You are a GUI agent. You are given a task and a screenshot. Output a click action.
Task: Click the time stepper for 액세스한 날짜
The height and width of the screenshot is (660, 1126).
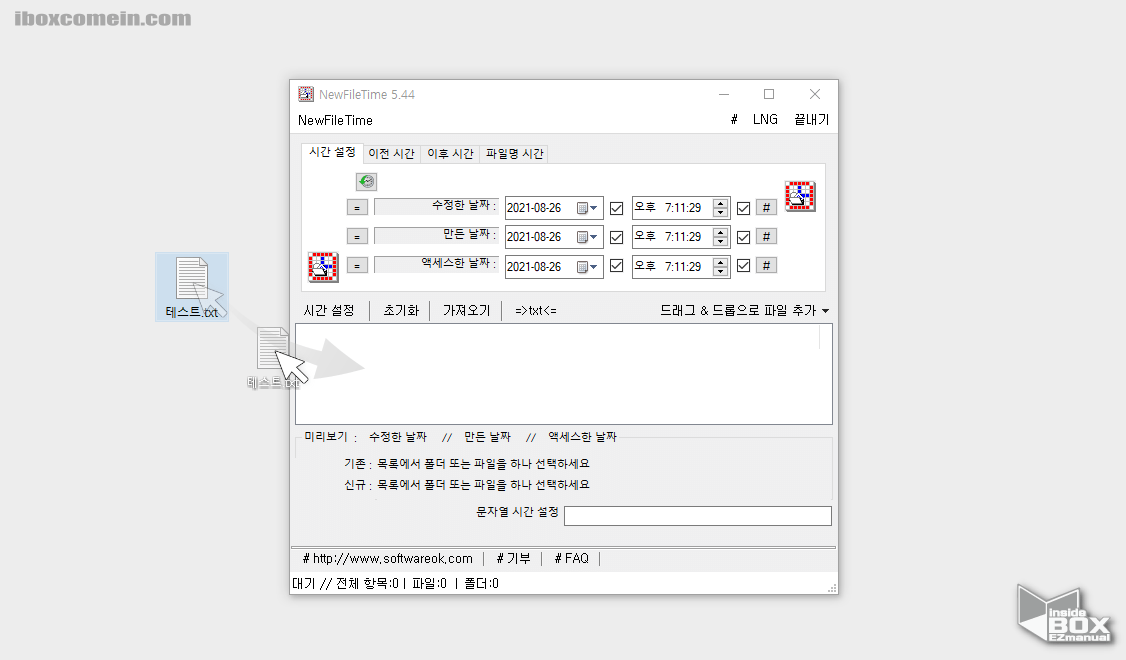[720, 266]
